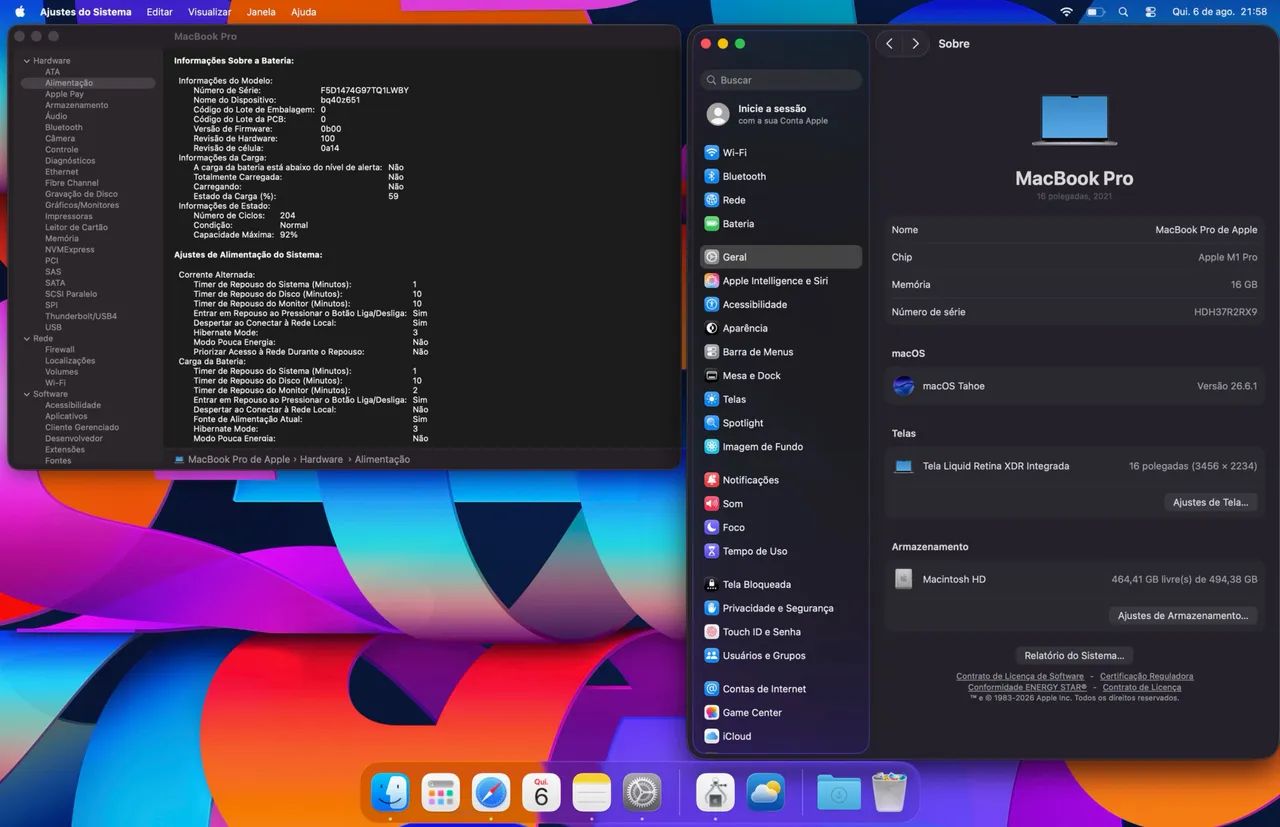The height and width of the screenshot is (827, 1280).
Task: Open the Downloads folder in the Dock
Action: tap(838, 793)
